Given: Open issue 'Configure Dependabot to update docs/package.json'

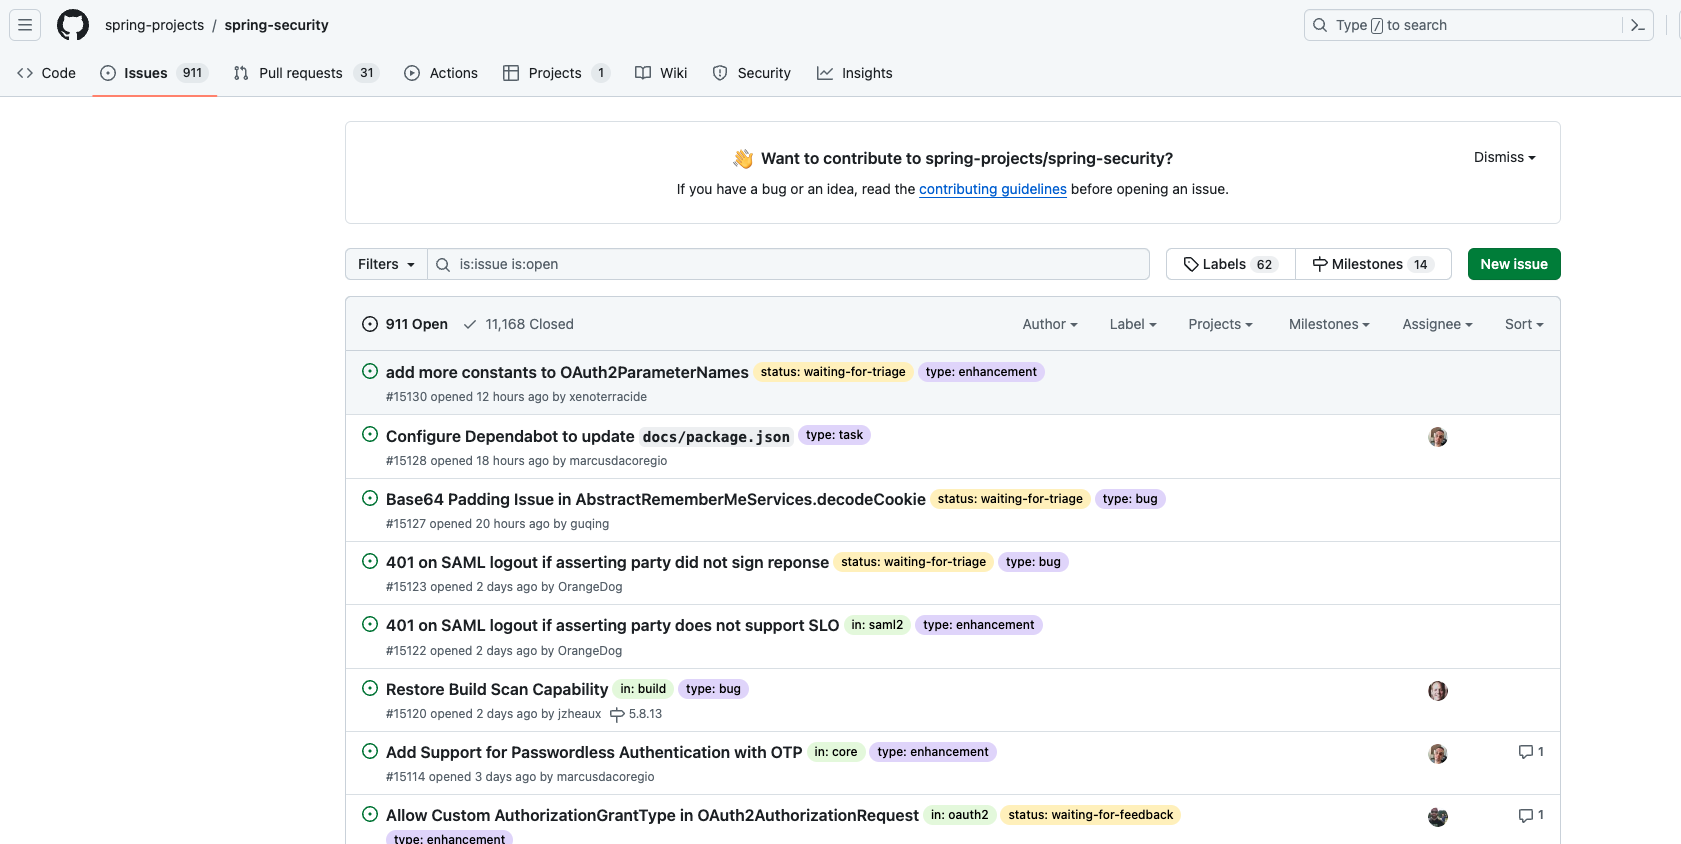Looking at the screenshot, I should (589, 436).
